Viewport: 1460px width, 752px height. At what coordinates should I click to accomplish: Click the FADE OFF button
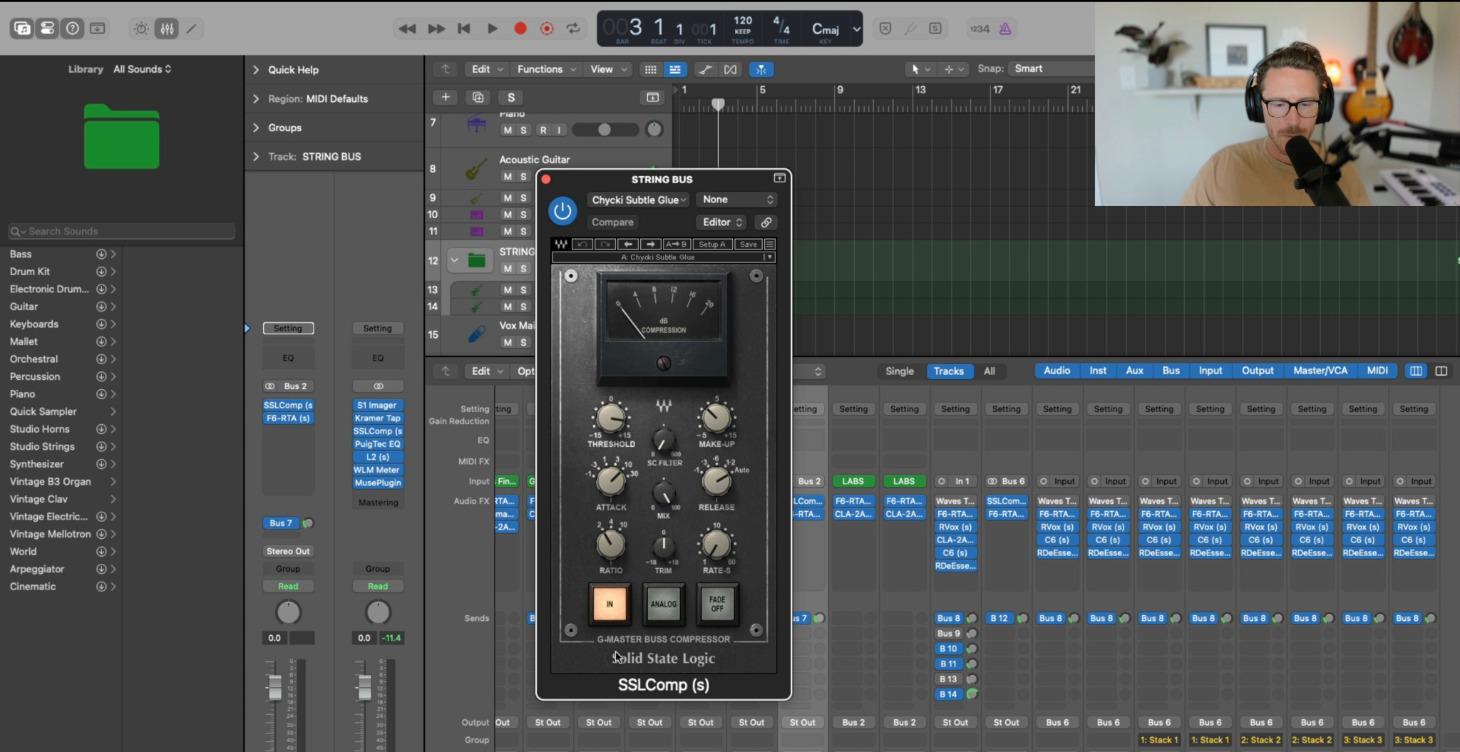tap(717, 604)
